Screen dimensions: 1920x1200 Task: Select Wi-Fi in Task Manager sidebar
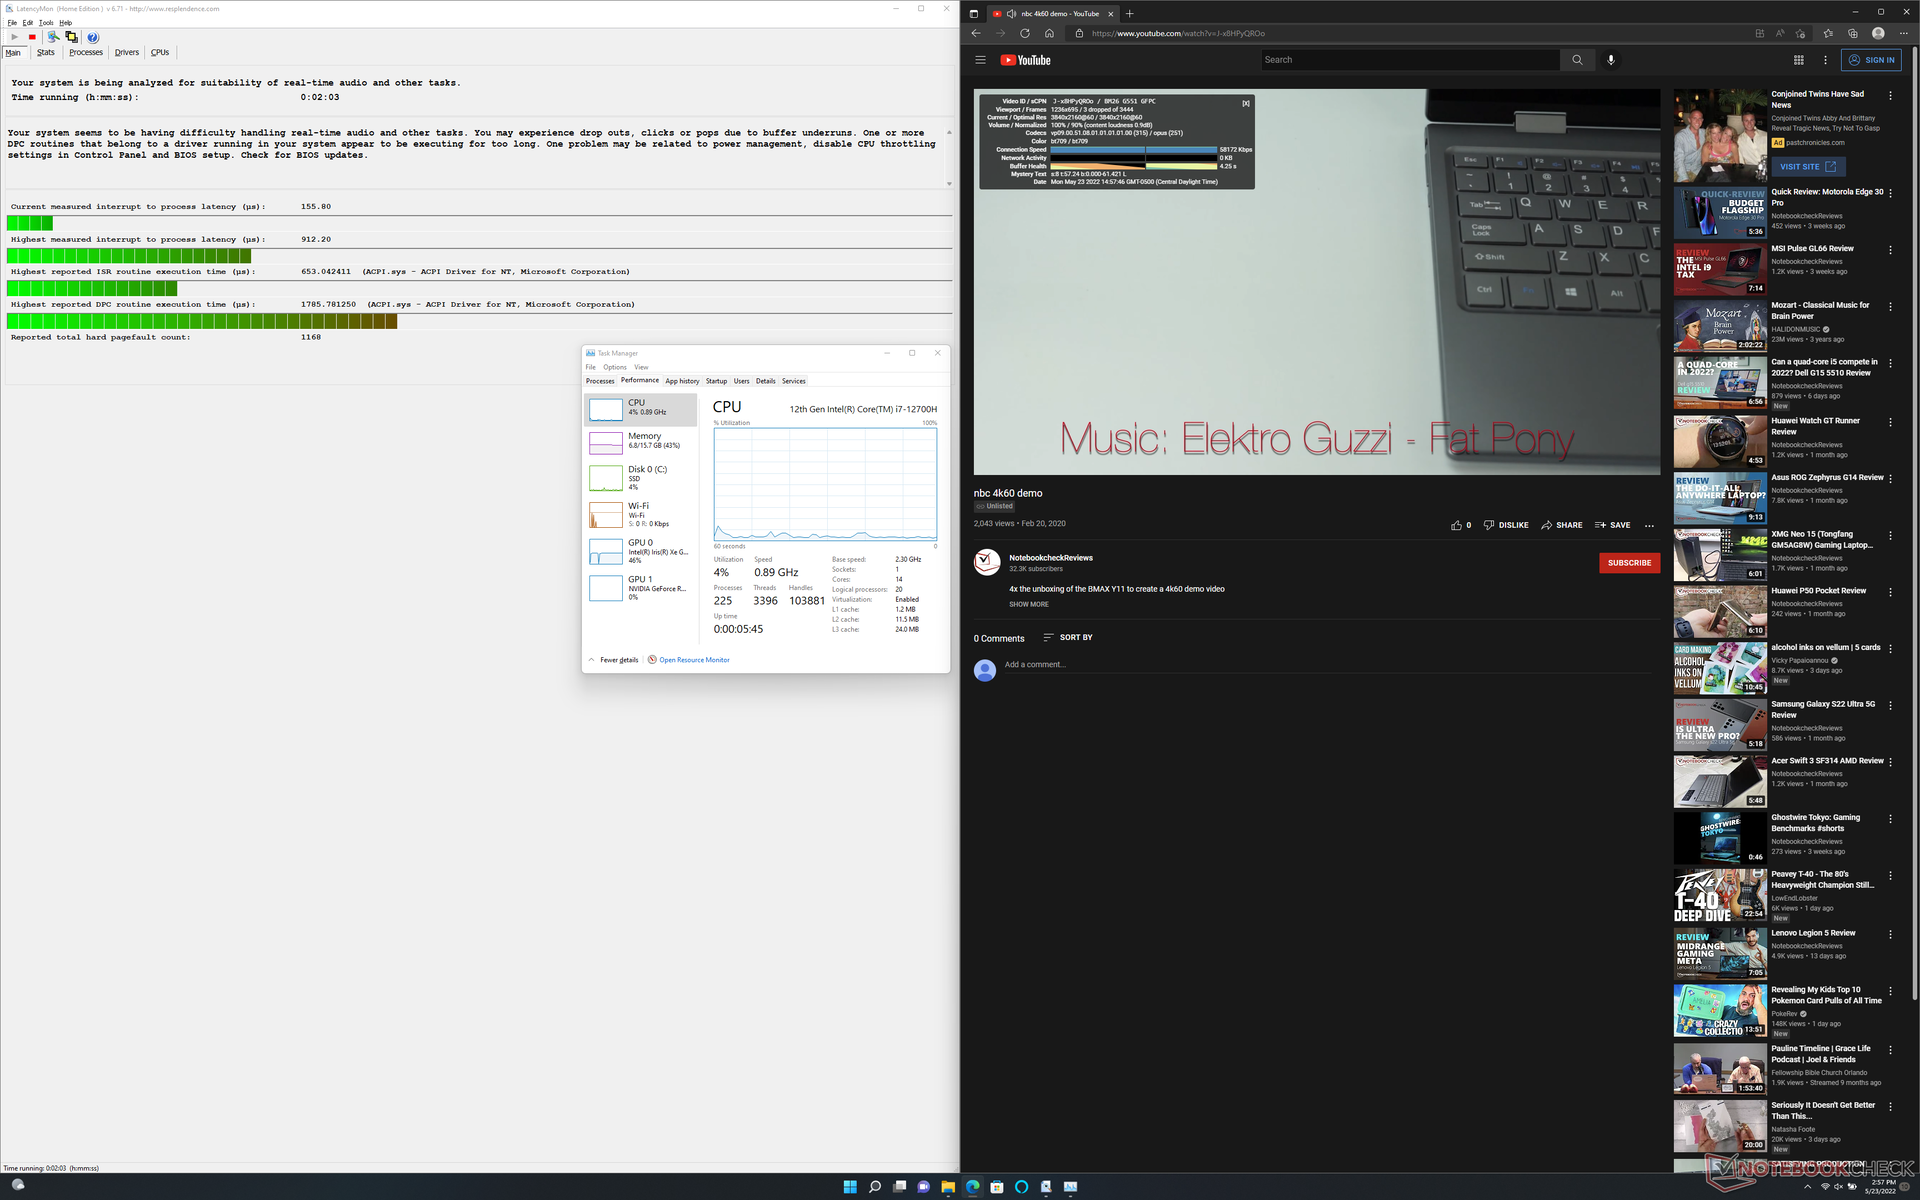(x=640, y=514)
